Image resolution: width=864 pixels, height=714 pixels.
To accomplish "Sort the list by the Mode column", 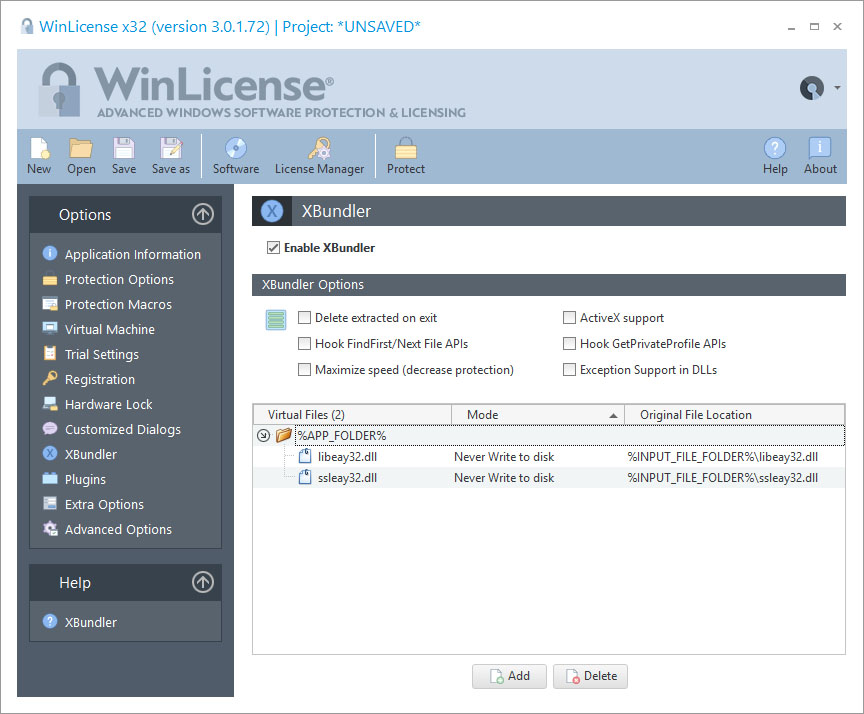I will (538, 415).
